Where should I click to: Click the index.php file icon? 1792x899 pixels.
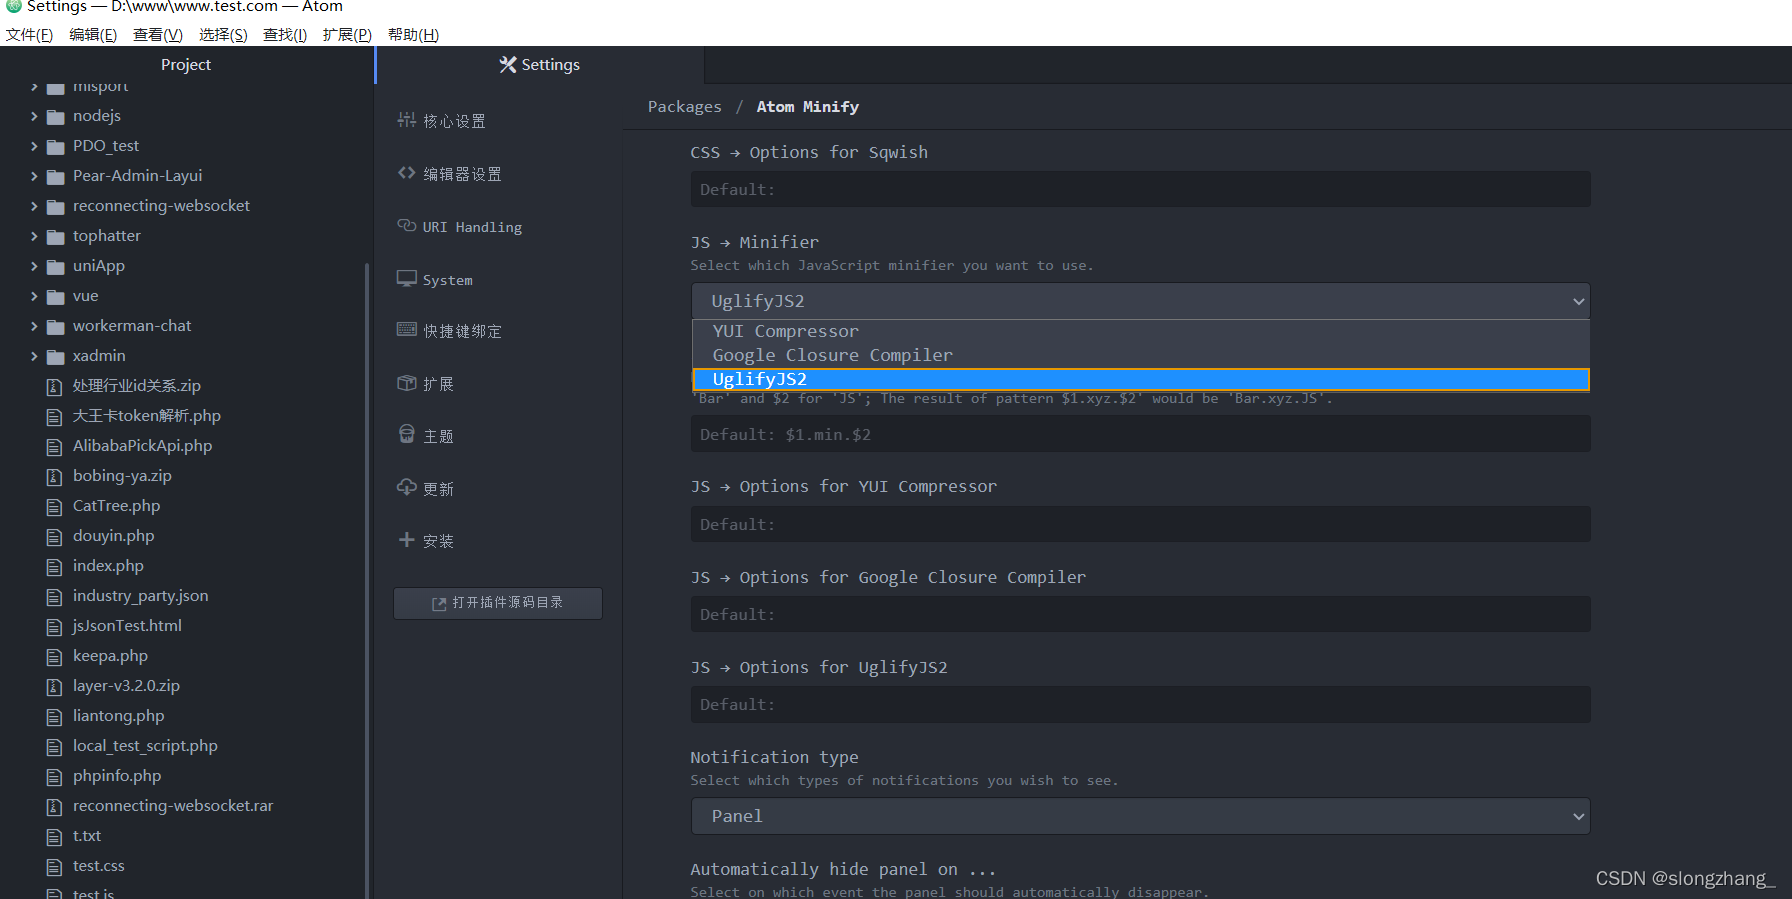coord(55,567)
